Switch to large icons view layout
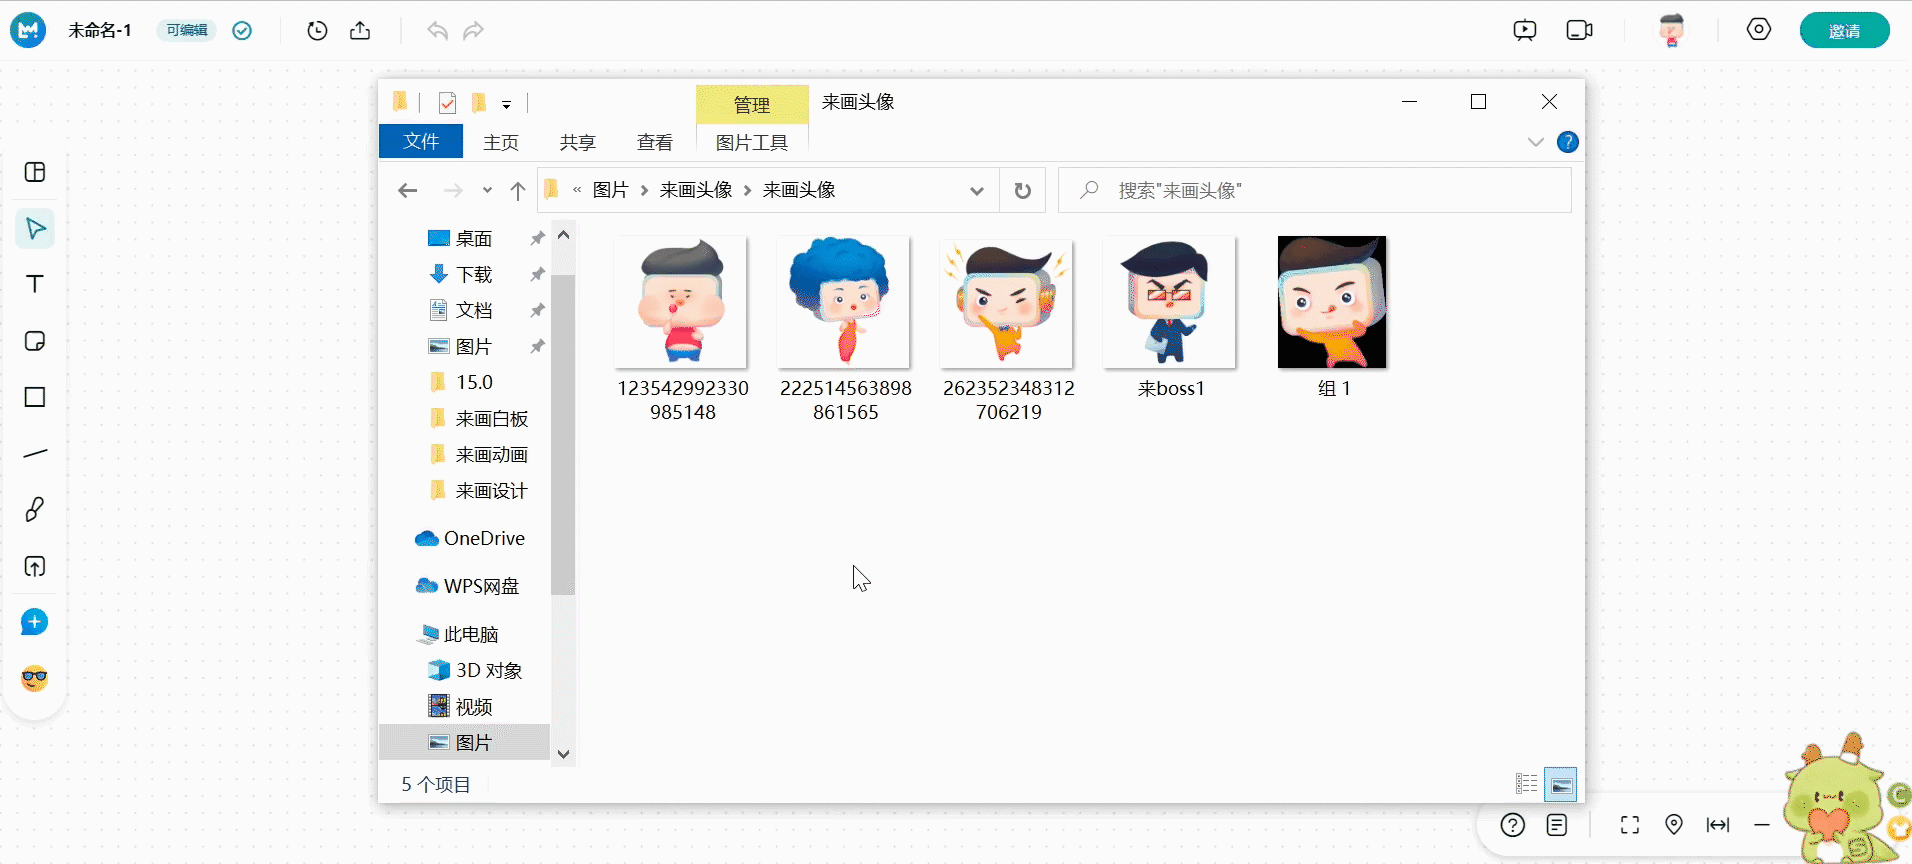 coord(1560,784)
